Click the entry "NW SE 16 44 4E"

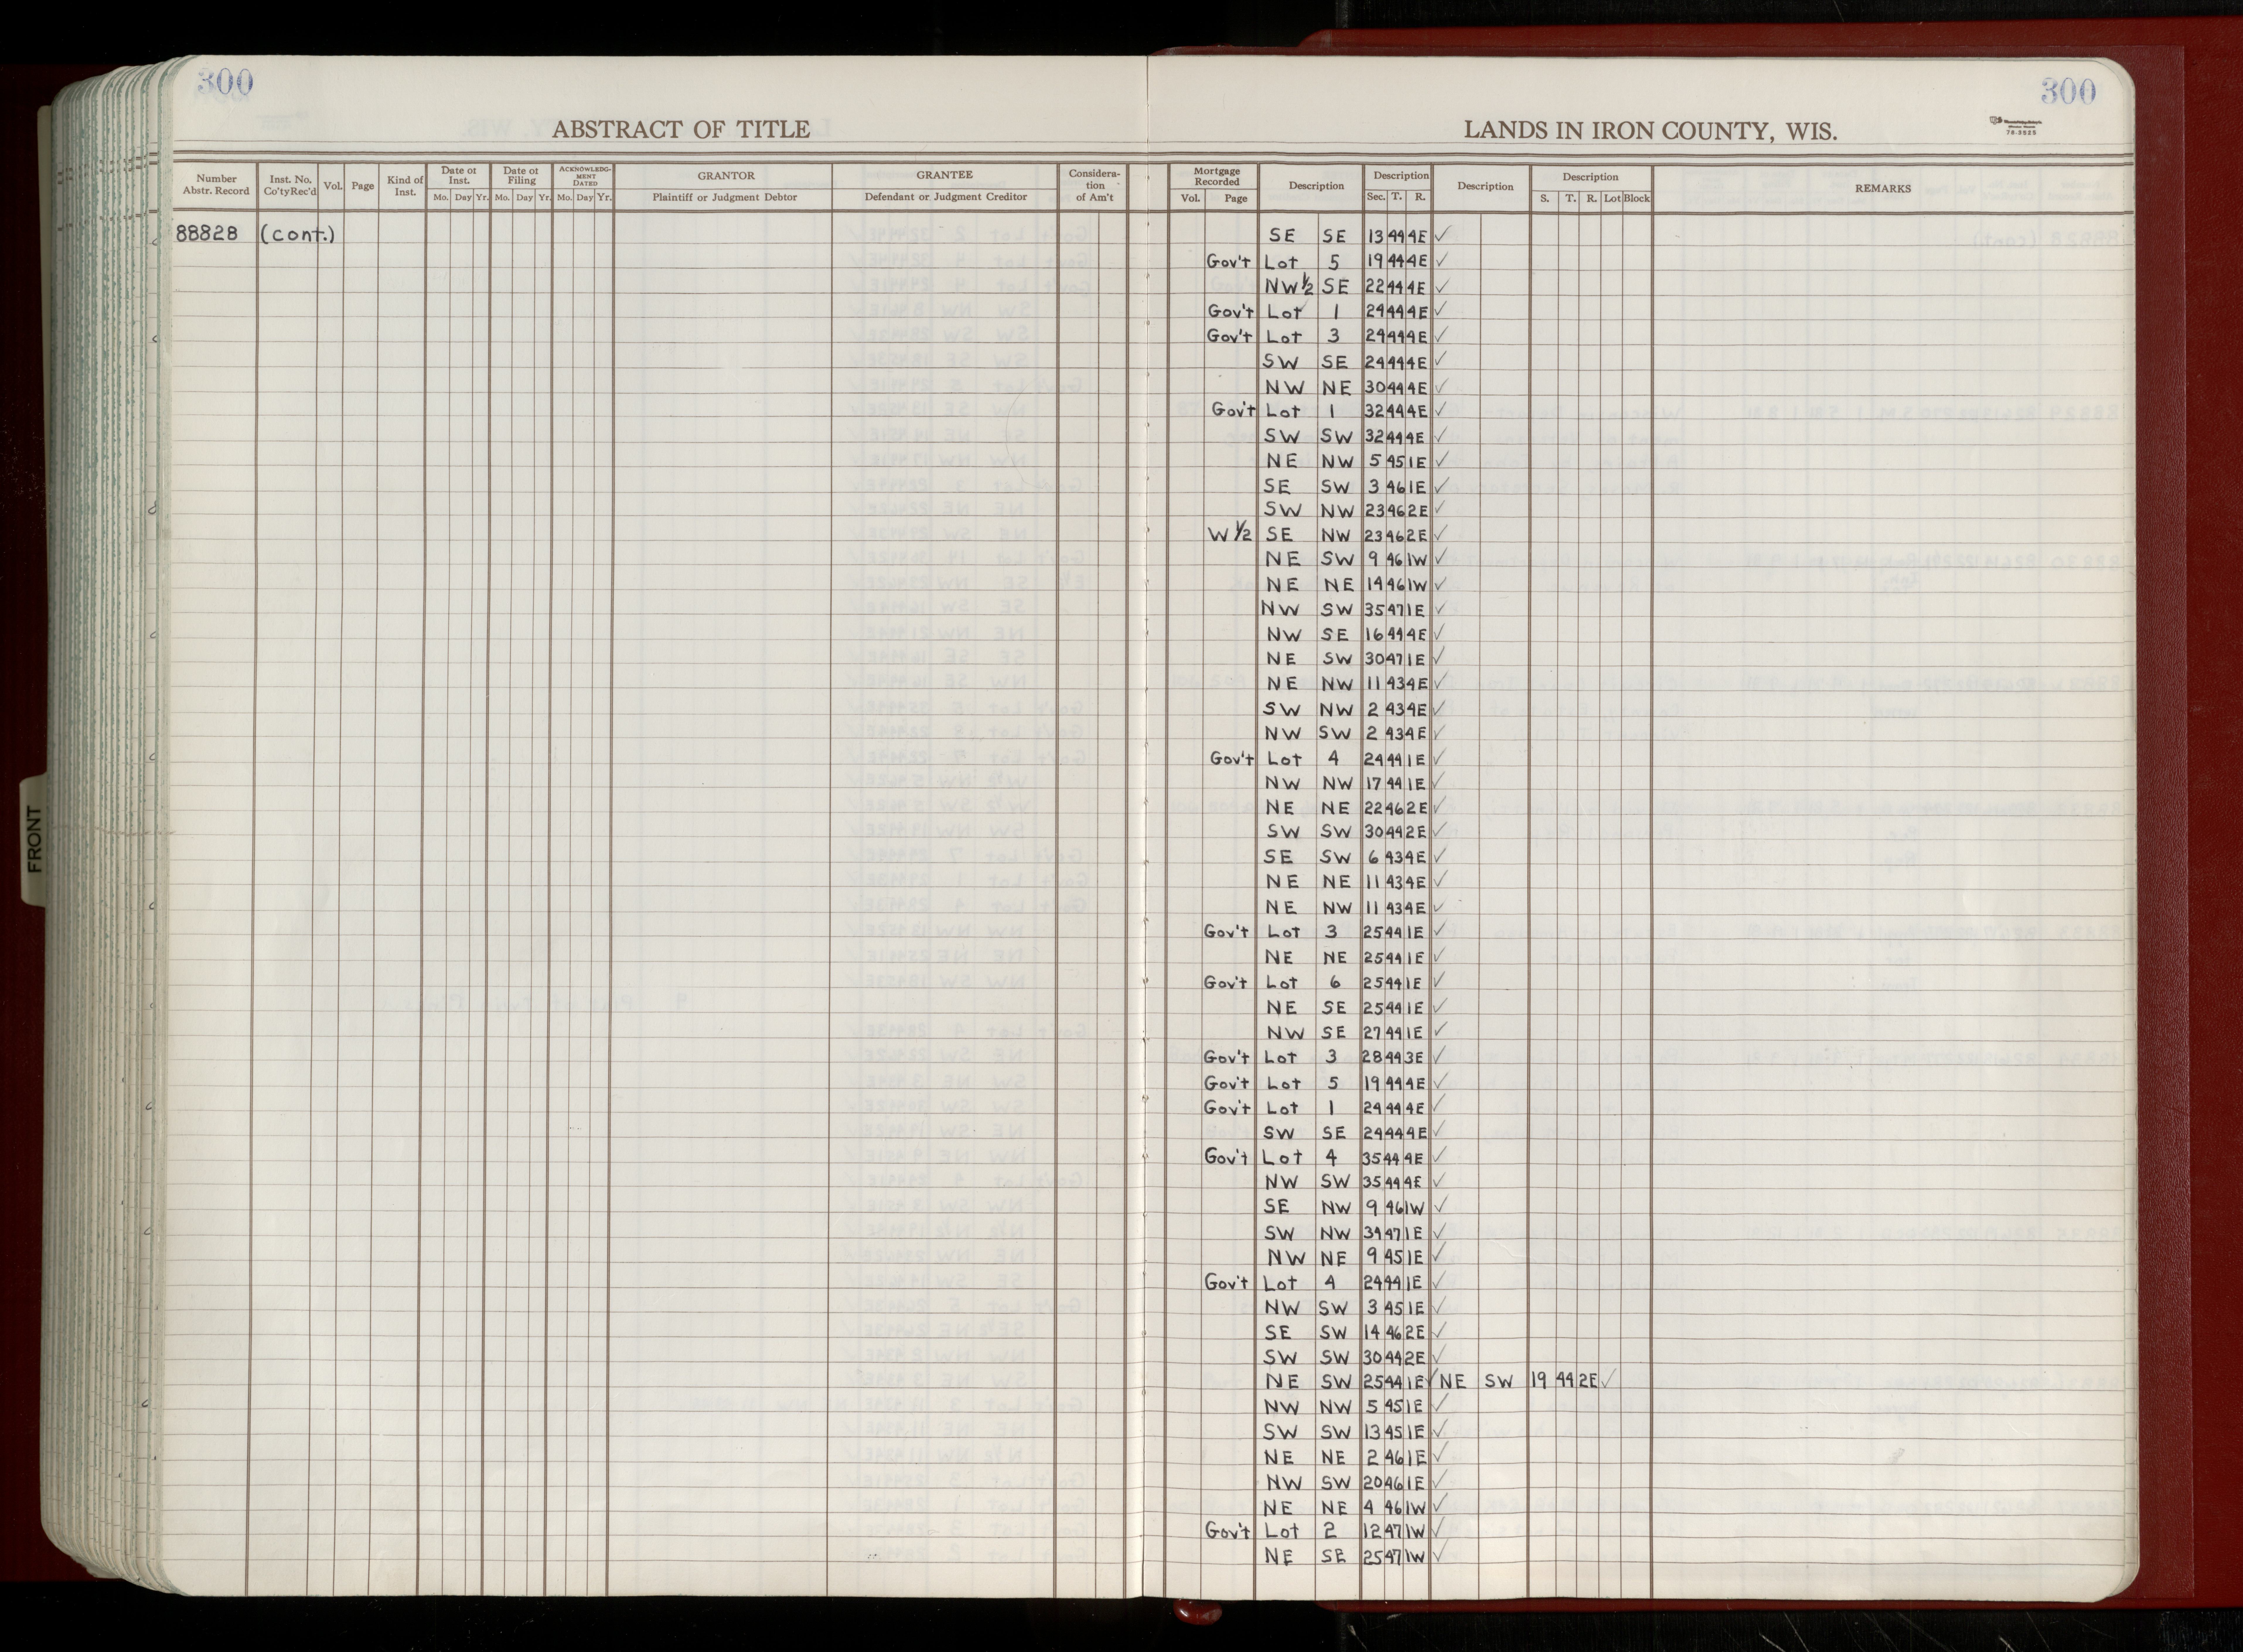(x=1347, y=634)
